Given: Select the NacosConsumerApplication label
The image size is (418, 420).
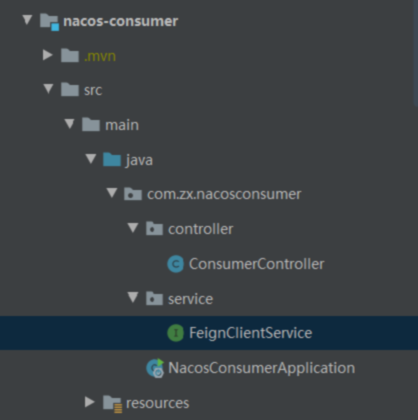Looking at the screenshot, I should [262, 368].
